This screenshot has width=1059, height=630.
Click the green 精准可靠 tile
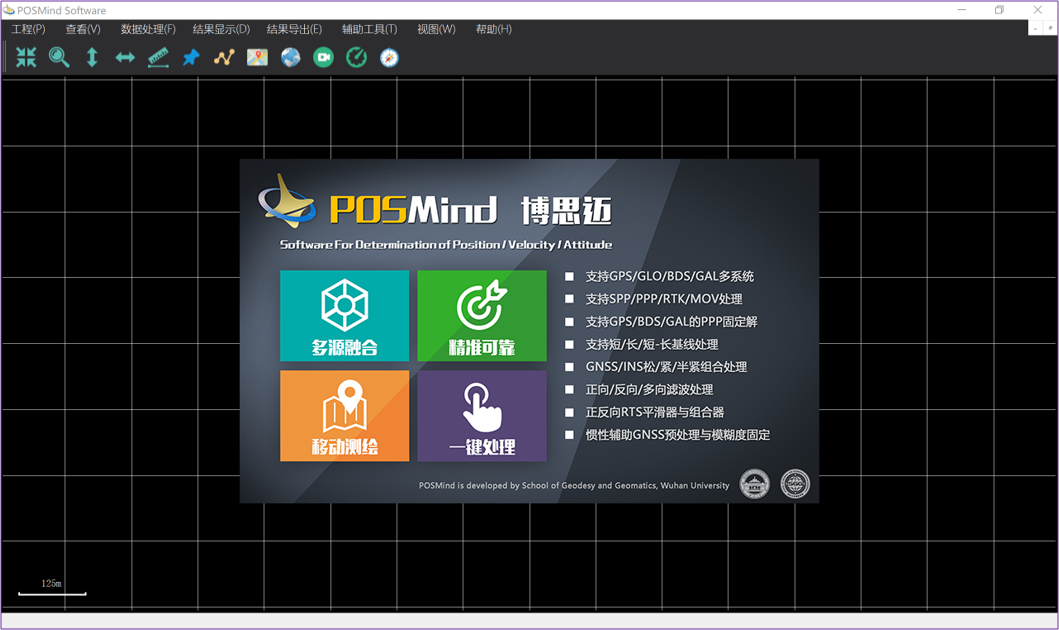482,315
